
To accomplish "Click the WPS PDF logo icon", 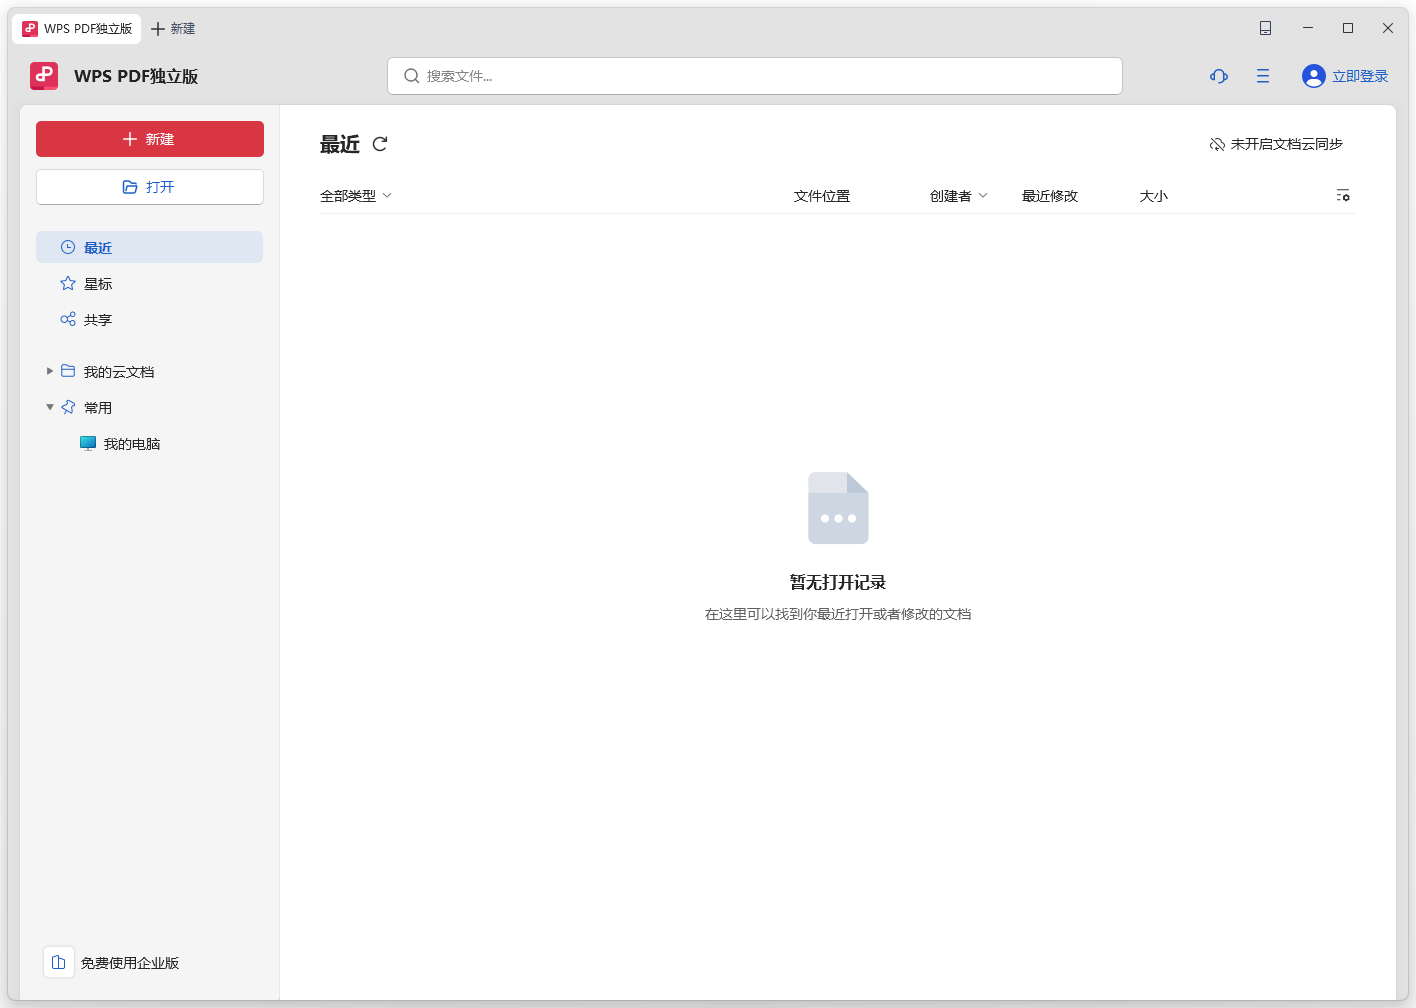I will click(43, 75).
